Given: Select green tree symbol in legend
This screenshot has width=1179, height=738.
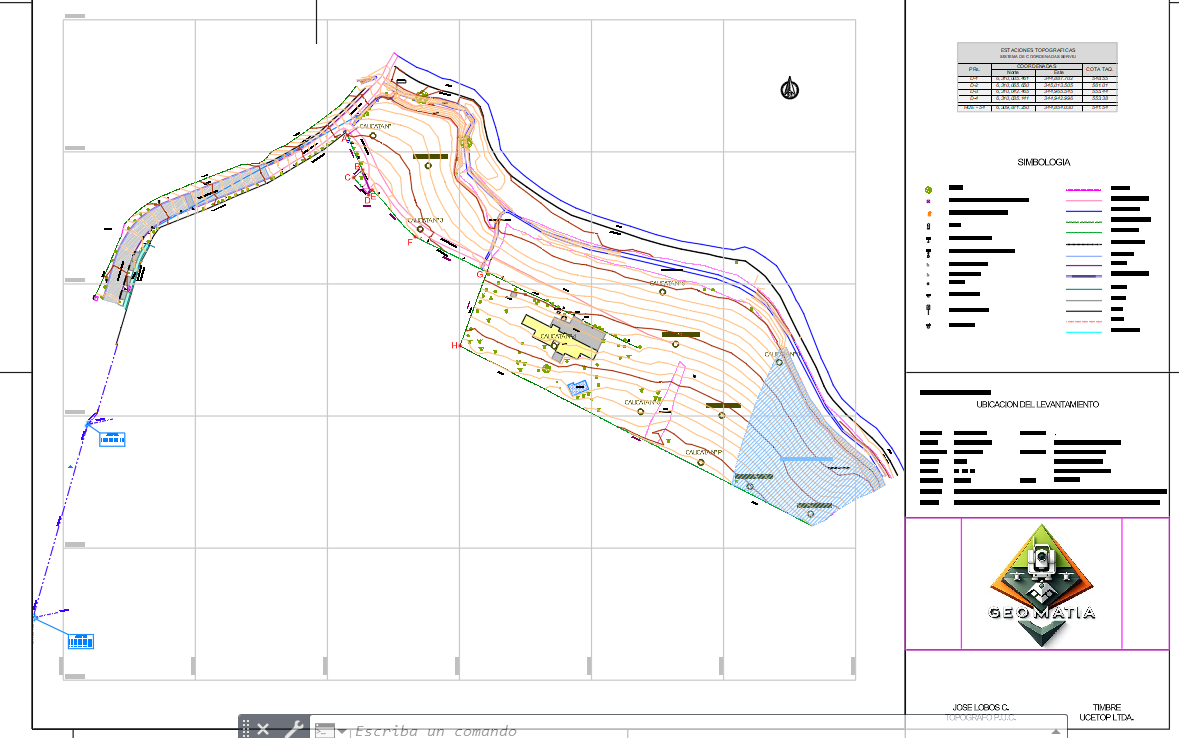Looking at the screenshot, I should (x=929, y=190).
